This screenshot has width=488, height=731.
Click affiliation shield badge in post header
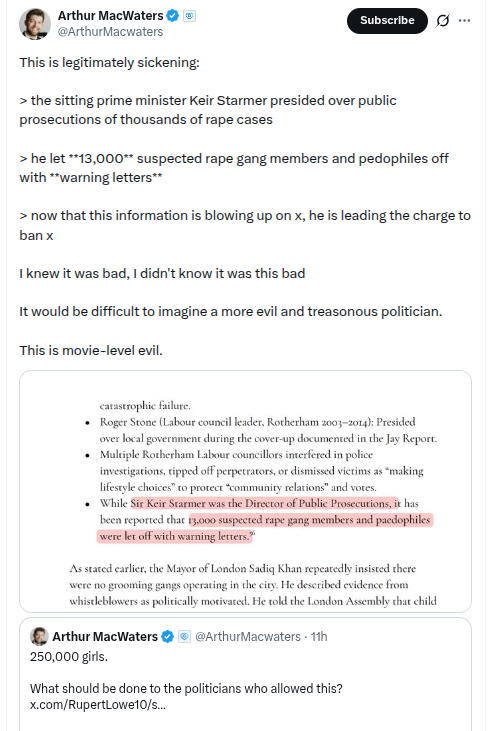pyautogui.click(x=189, y=16)
